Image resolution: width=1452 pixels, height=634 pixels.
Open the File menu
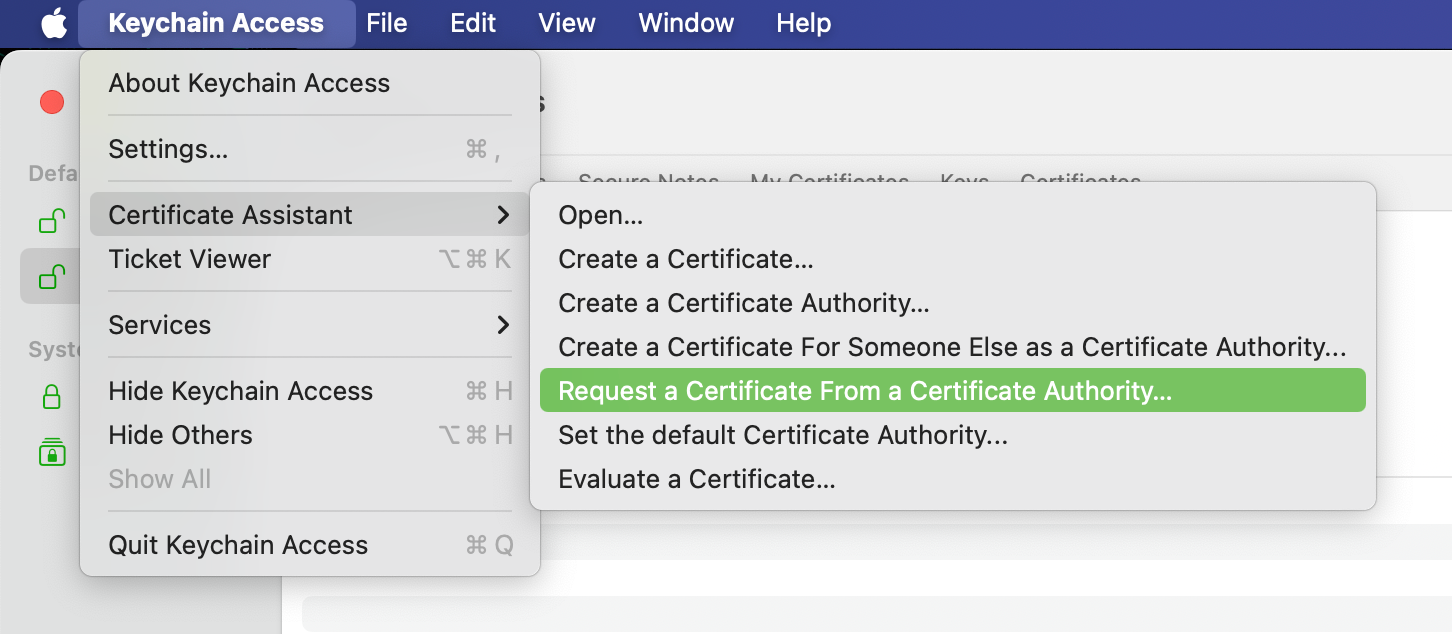pos(387,23)
